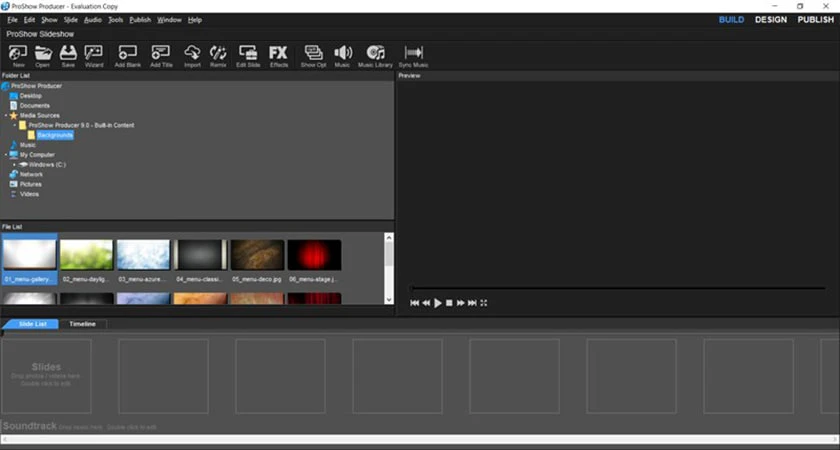Open the Import tool

192,56
